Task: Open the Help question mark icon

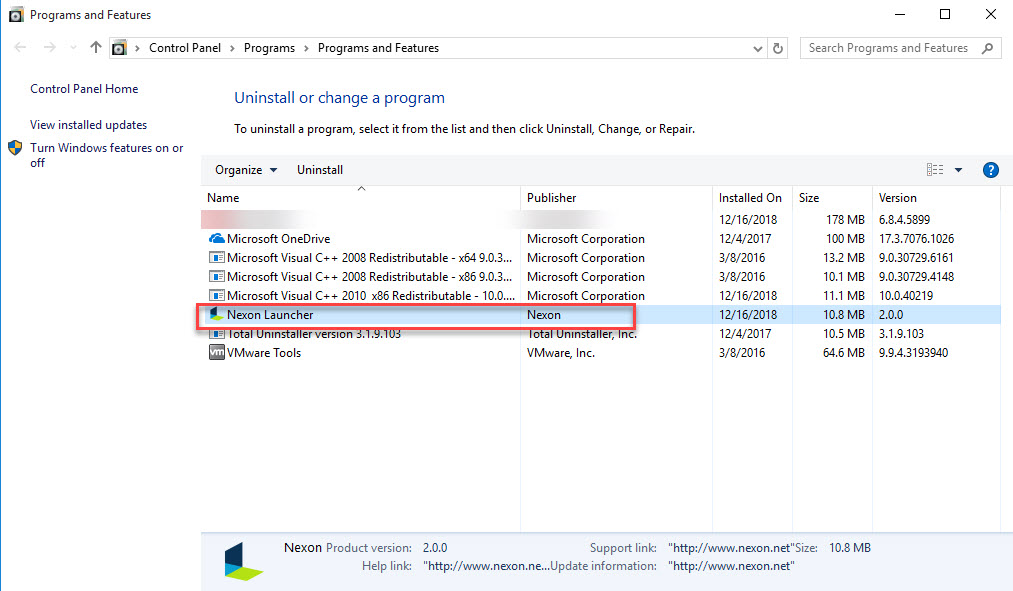Action: click(x=990, y=170)
